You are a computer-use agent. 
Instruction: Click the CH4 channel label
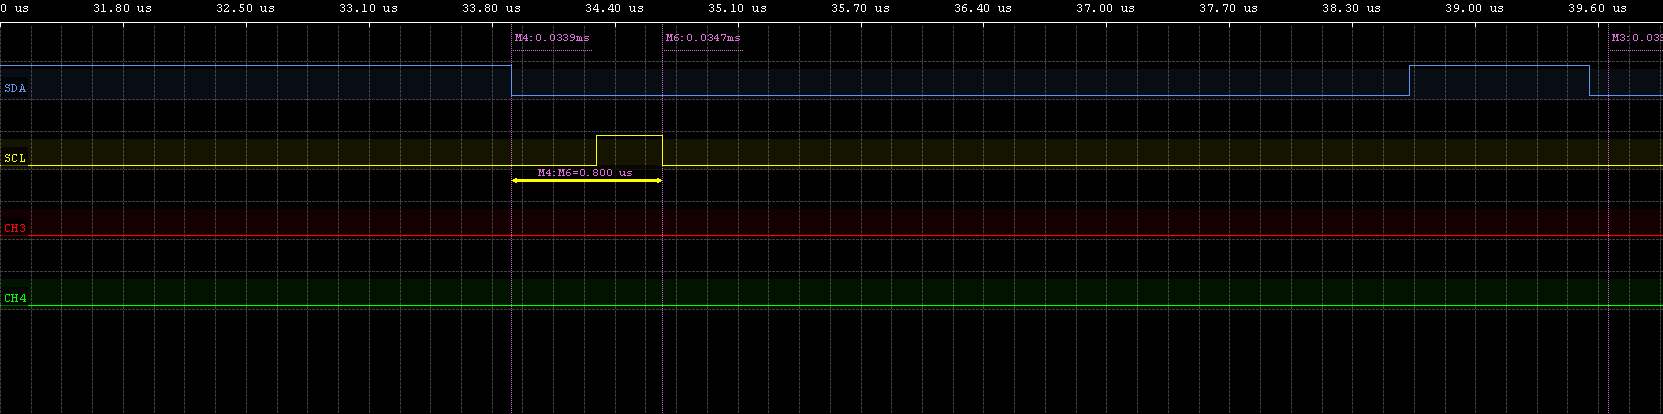pyautogui.click(x=15, y=298)
